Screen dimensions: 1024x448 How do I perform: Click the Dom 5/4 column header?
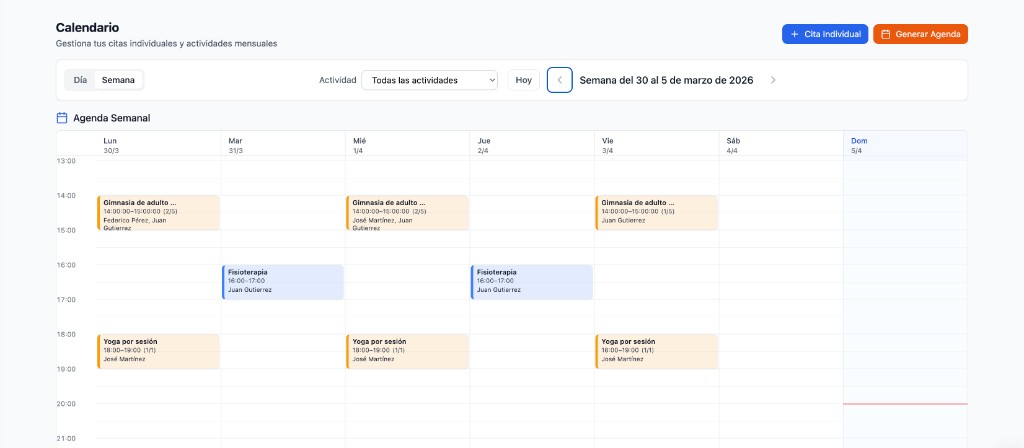(x=904, y=145)
